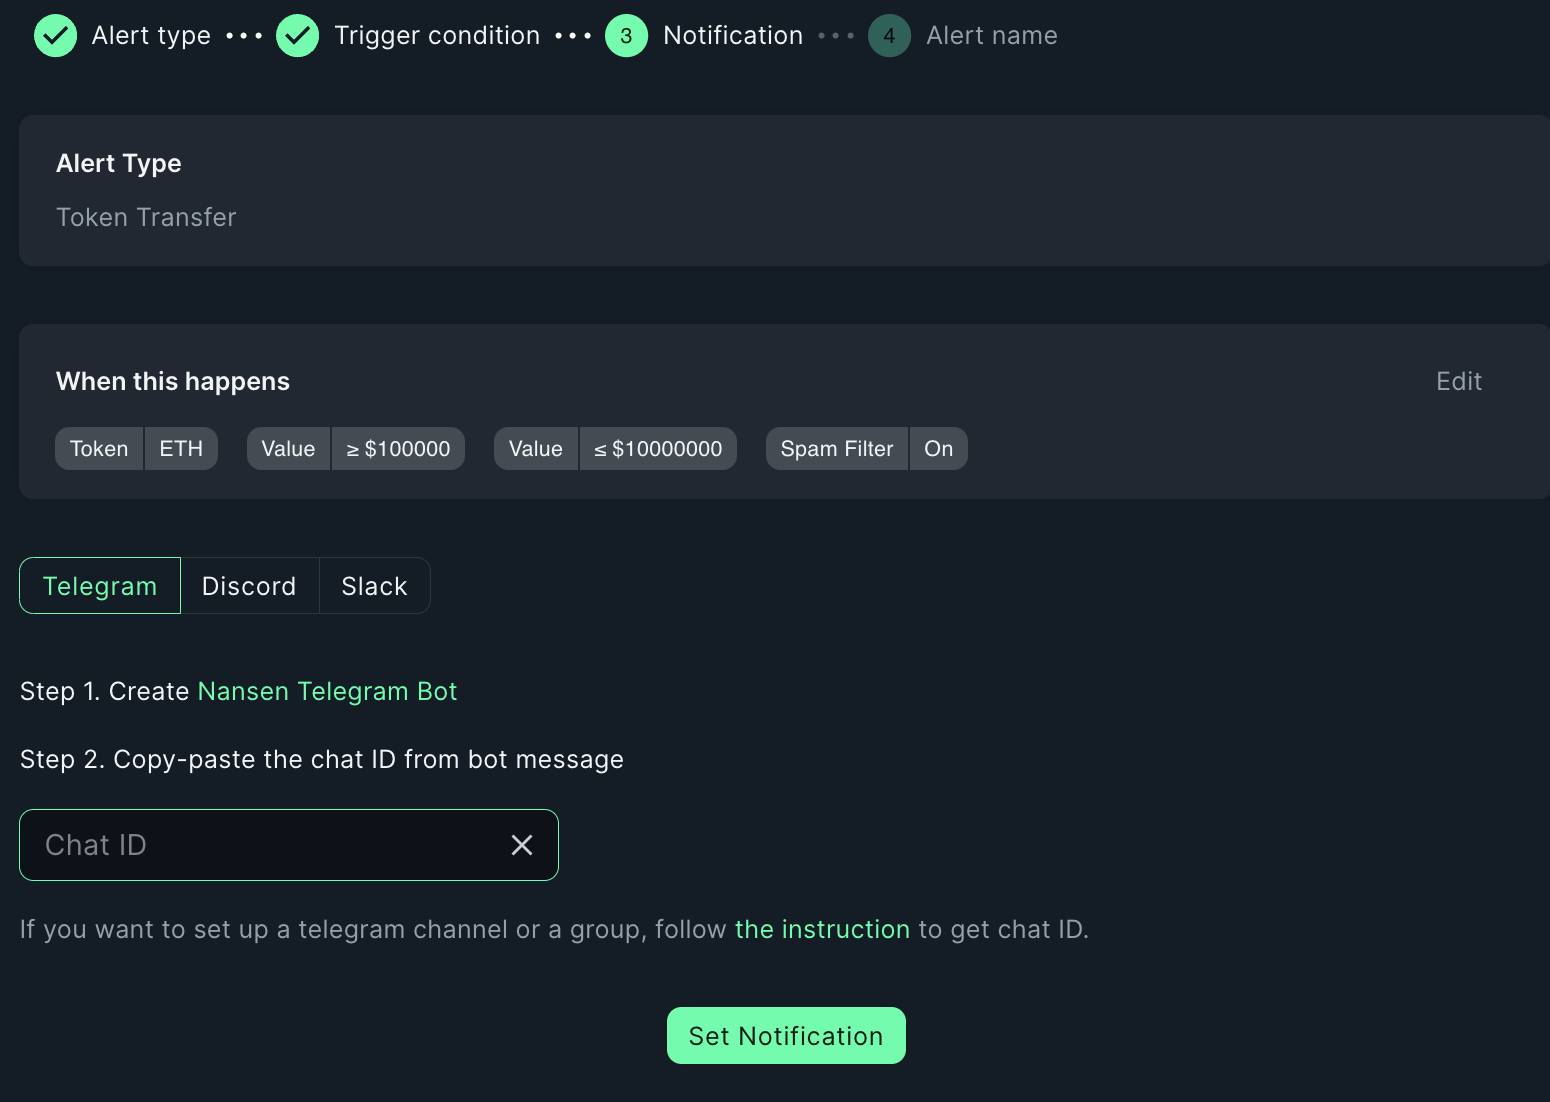Screen dimensions: 1550x1102
Task: Click the step 3 Notification circle
Action: pyautogui.click(x=626, y=36)
